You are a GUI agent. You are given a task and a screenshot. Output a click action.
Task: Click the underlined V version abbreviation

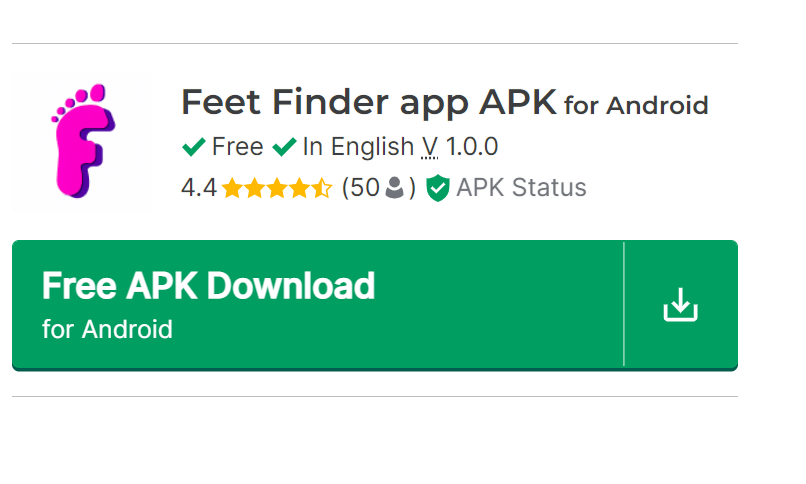click(x=430, y=147)
